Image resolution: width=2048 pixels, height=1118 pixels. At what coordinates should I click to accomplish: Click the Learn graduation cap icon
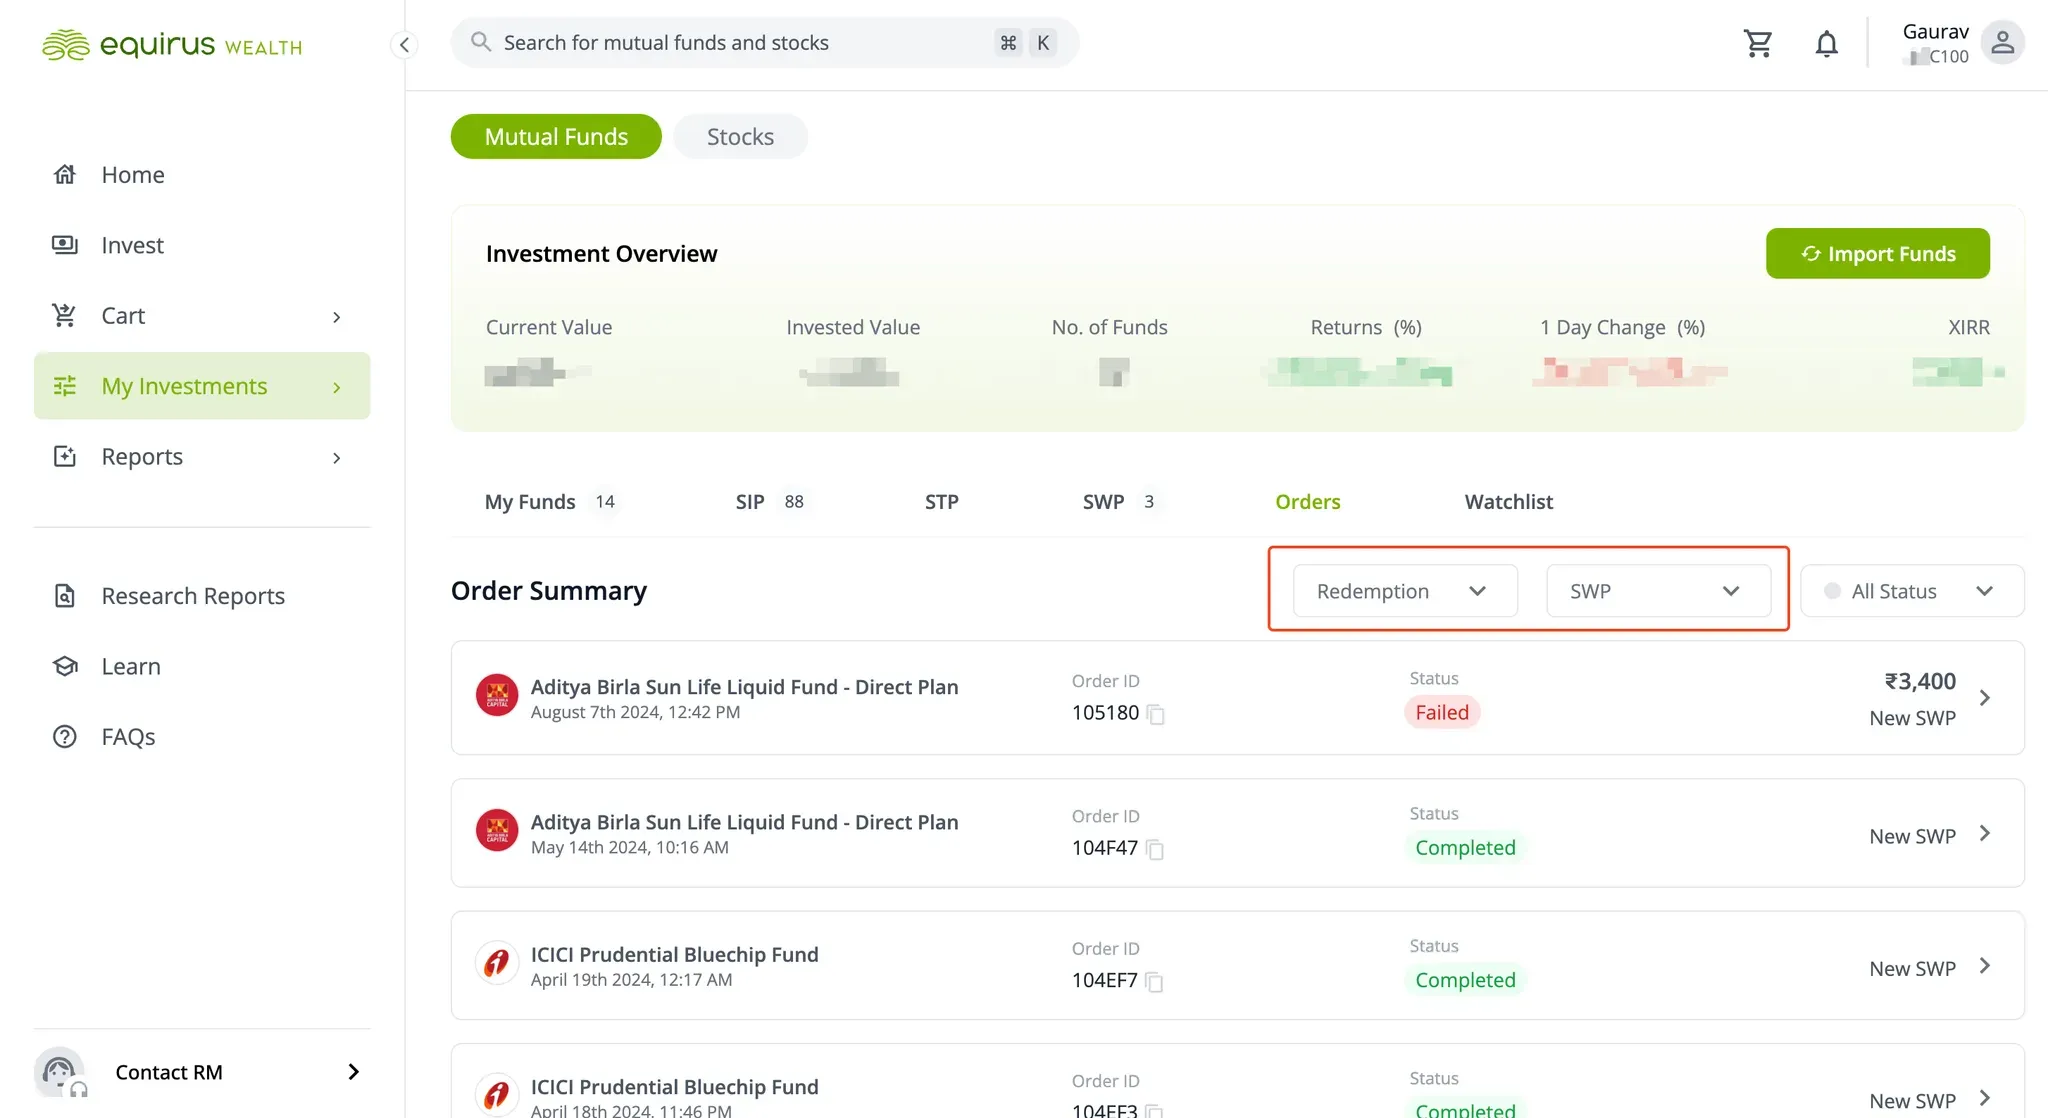coord(65,666)
